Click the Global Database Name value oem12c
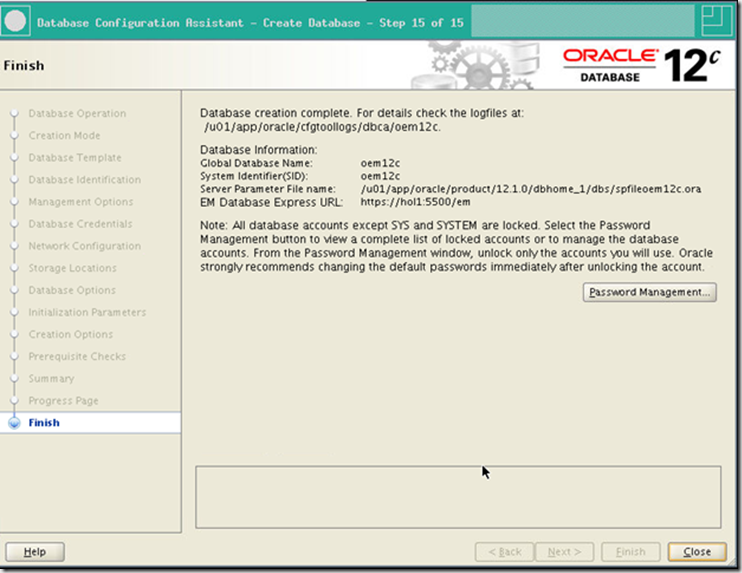742x573 pixels. tap(380, 163)
